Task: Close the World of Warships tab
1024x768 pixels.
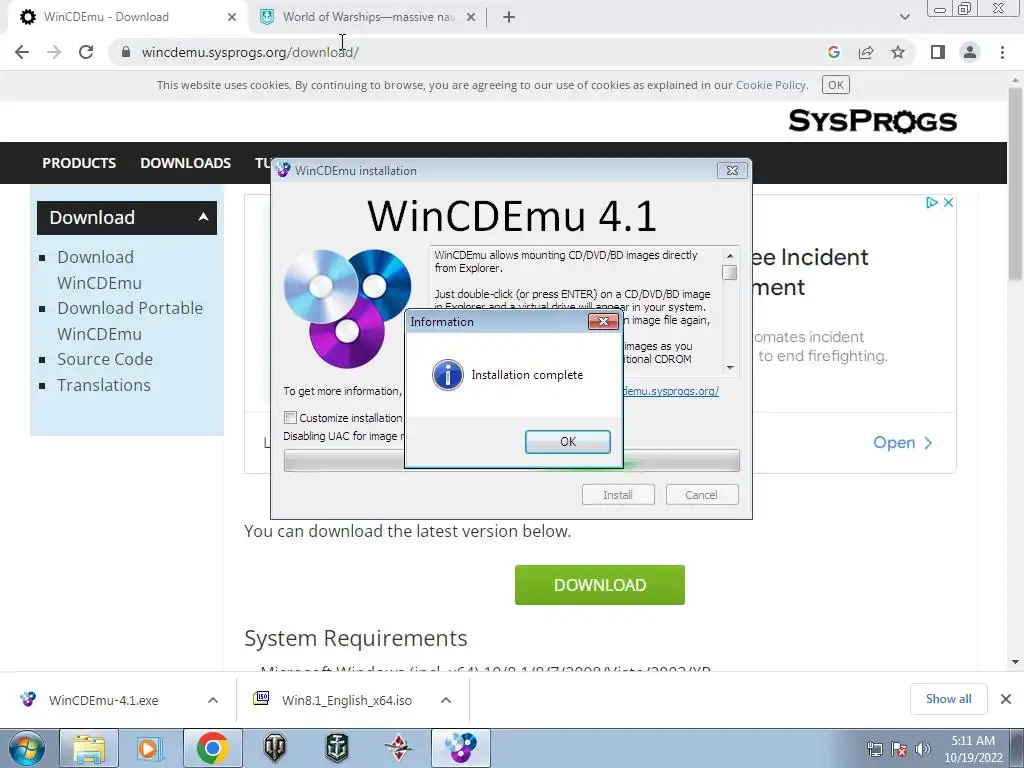Action: point(471,17)
